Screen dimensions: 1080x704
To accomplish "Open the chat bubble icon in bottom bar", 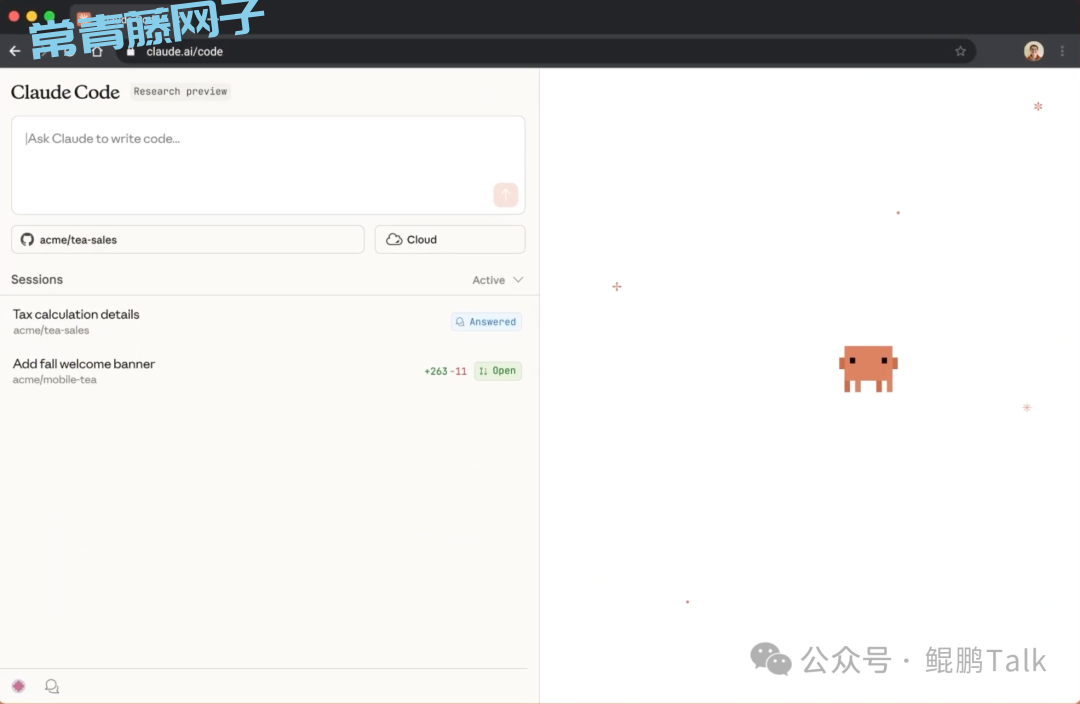I will 52,686.
